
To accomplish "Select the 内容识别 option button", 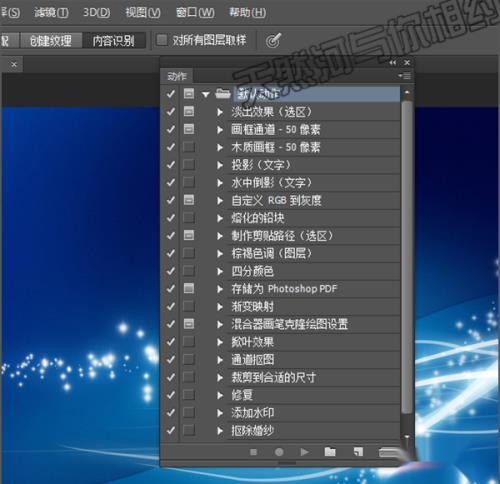I will pyautogui.click(x=114, y=41).
